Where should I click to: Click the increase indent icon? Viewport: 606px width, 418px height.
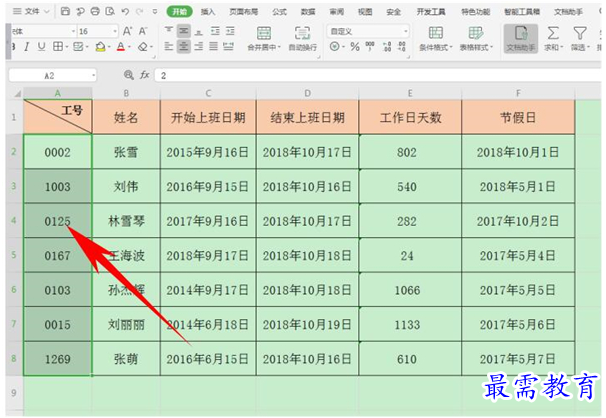click(x=230, y=31)
